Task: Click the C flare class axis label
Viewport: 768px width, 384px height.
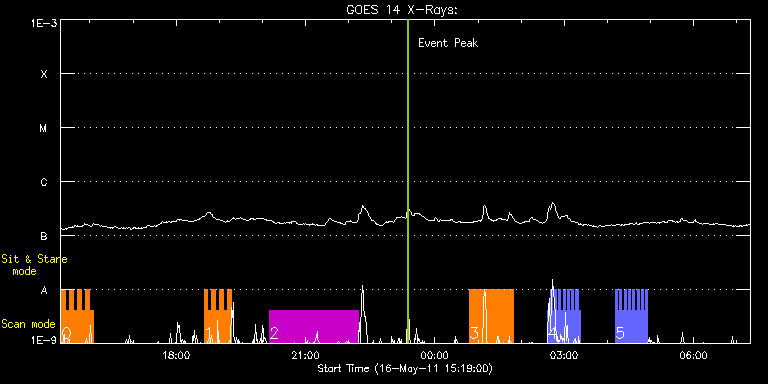Action: [x=44, y=182]
